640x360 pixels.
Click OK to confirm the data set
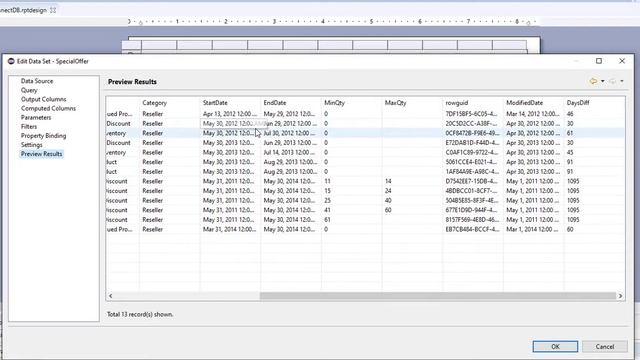click(x=555, y=347)
